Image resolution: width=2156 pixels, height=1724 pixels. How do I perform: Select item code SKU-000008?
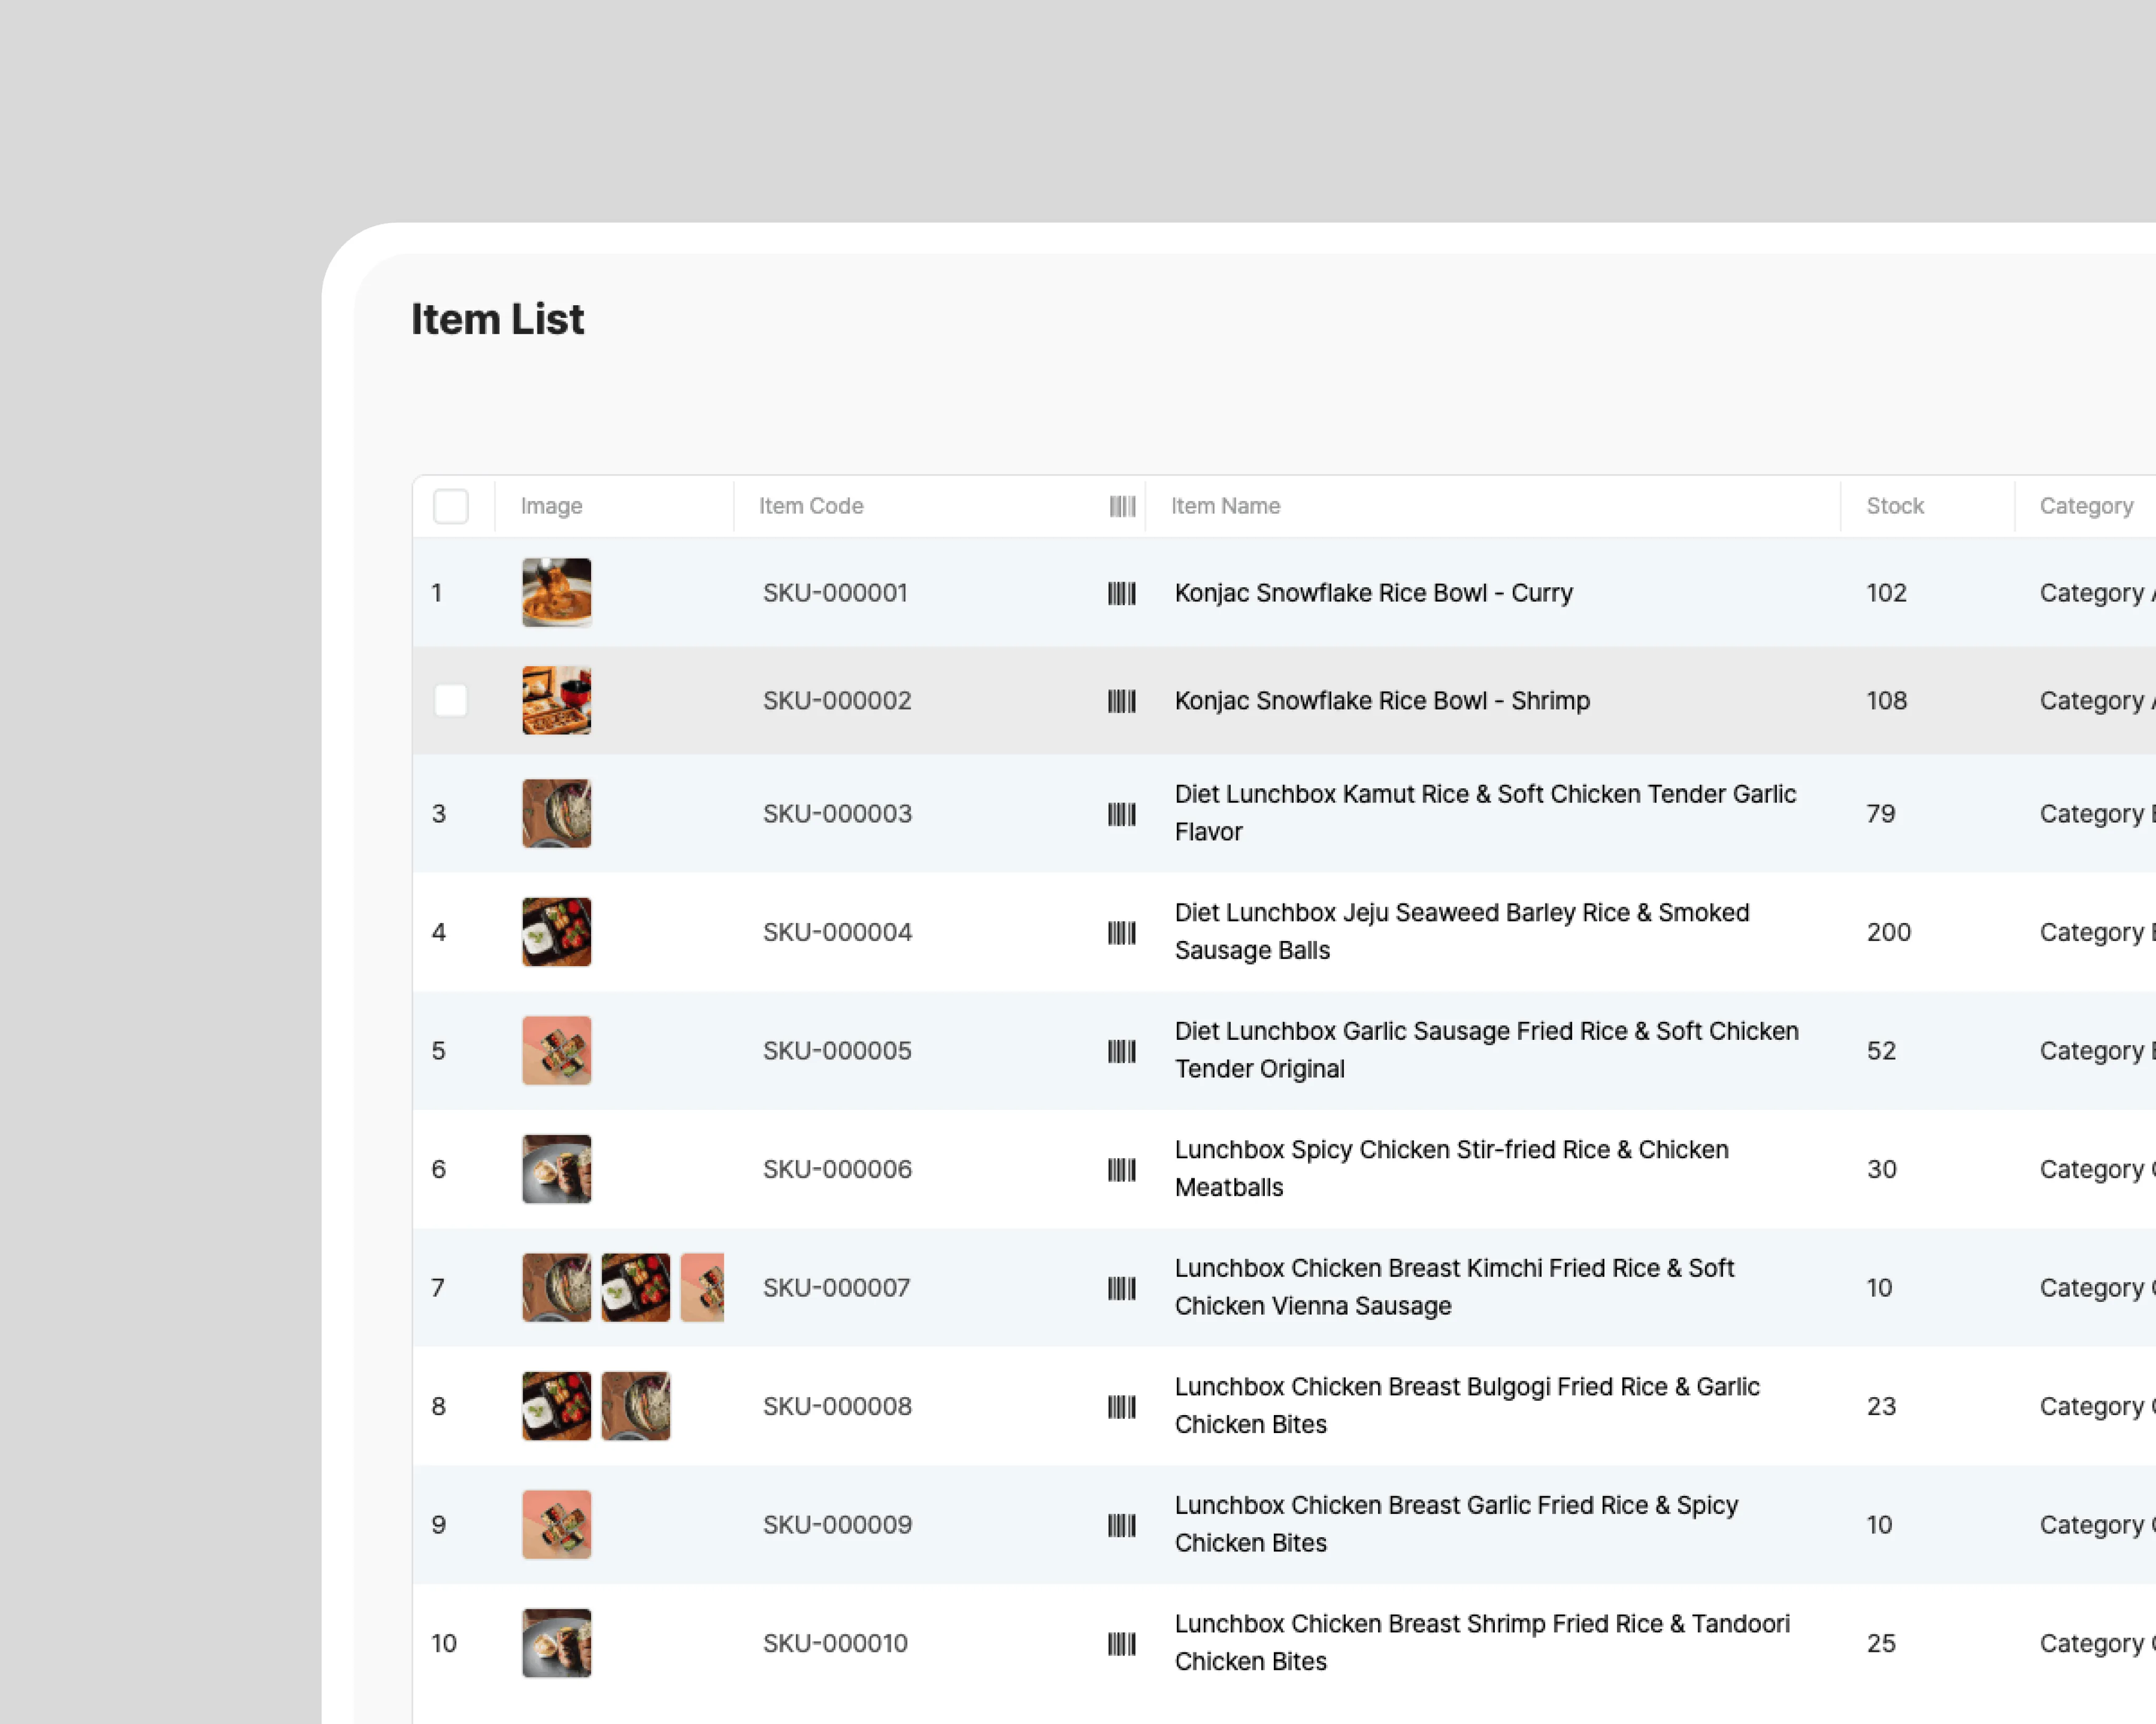tap(838, 1406)
